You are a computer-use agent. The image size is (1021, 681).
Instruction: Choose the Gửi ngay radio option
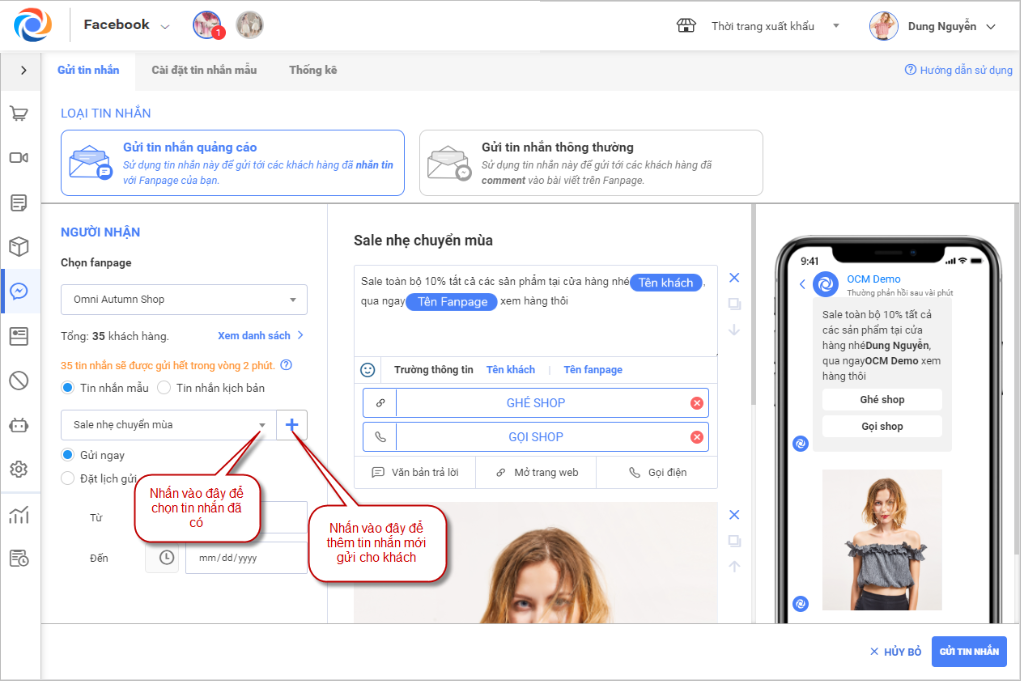click(x=68, y=455)
